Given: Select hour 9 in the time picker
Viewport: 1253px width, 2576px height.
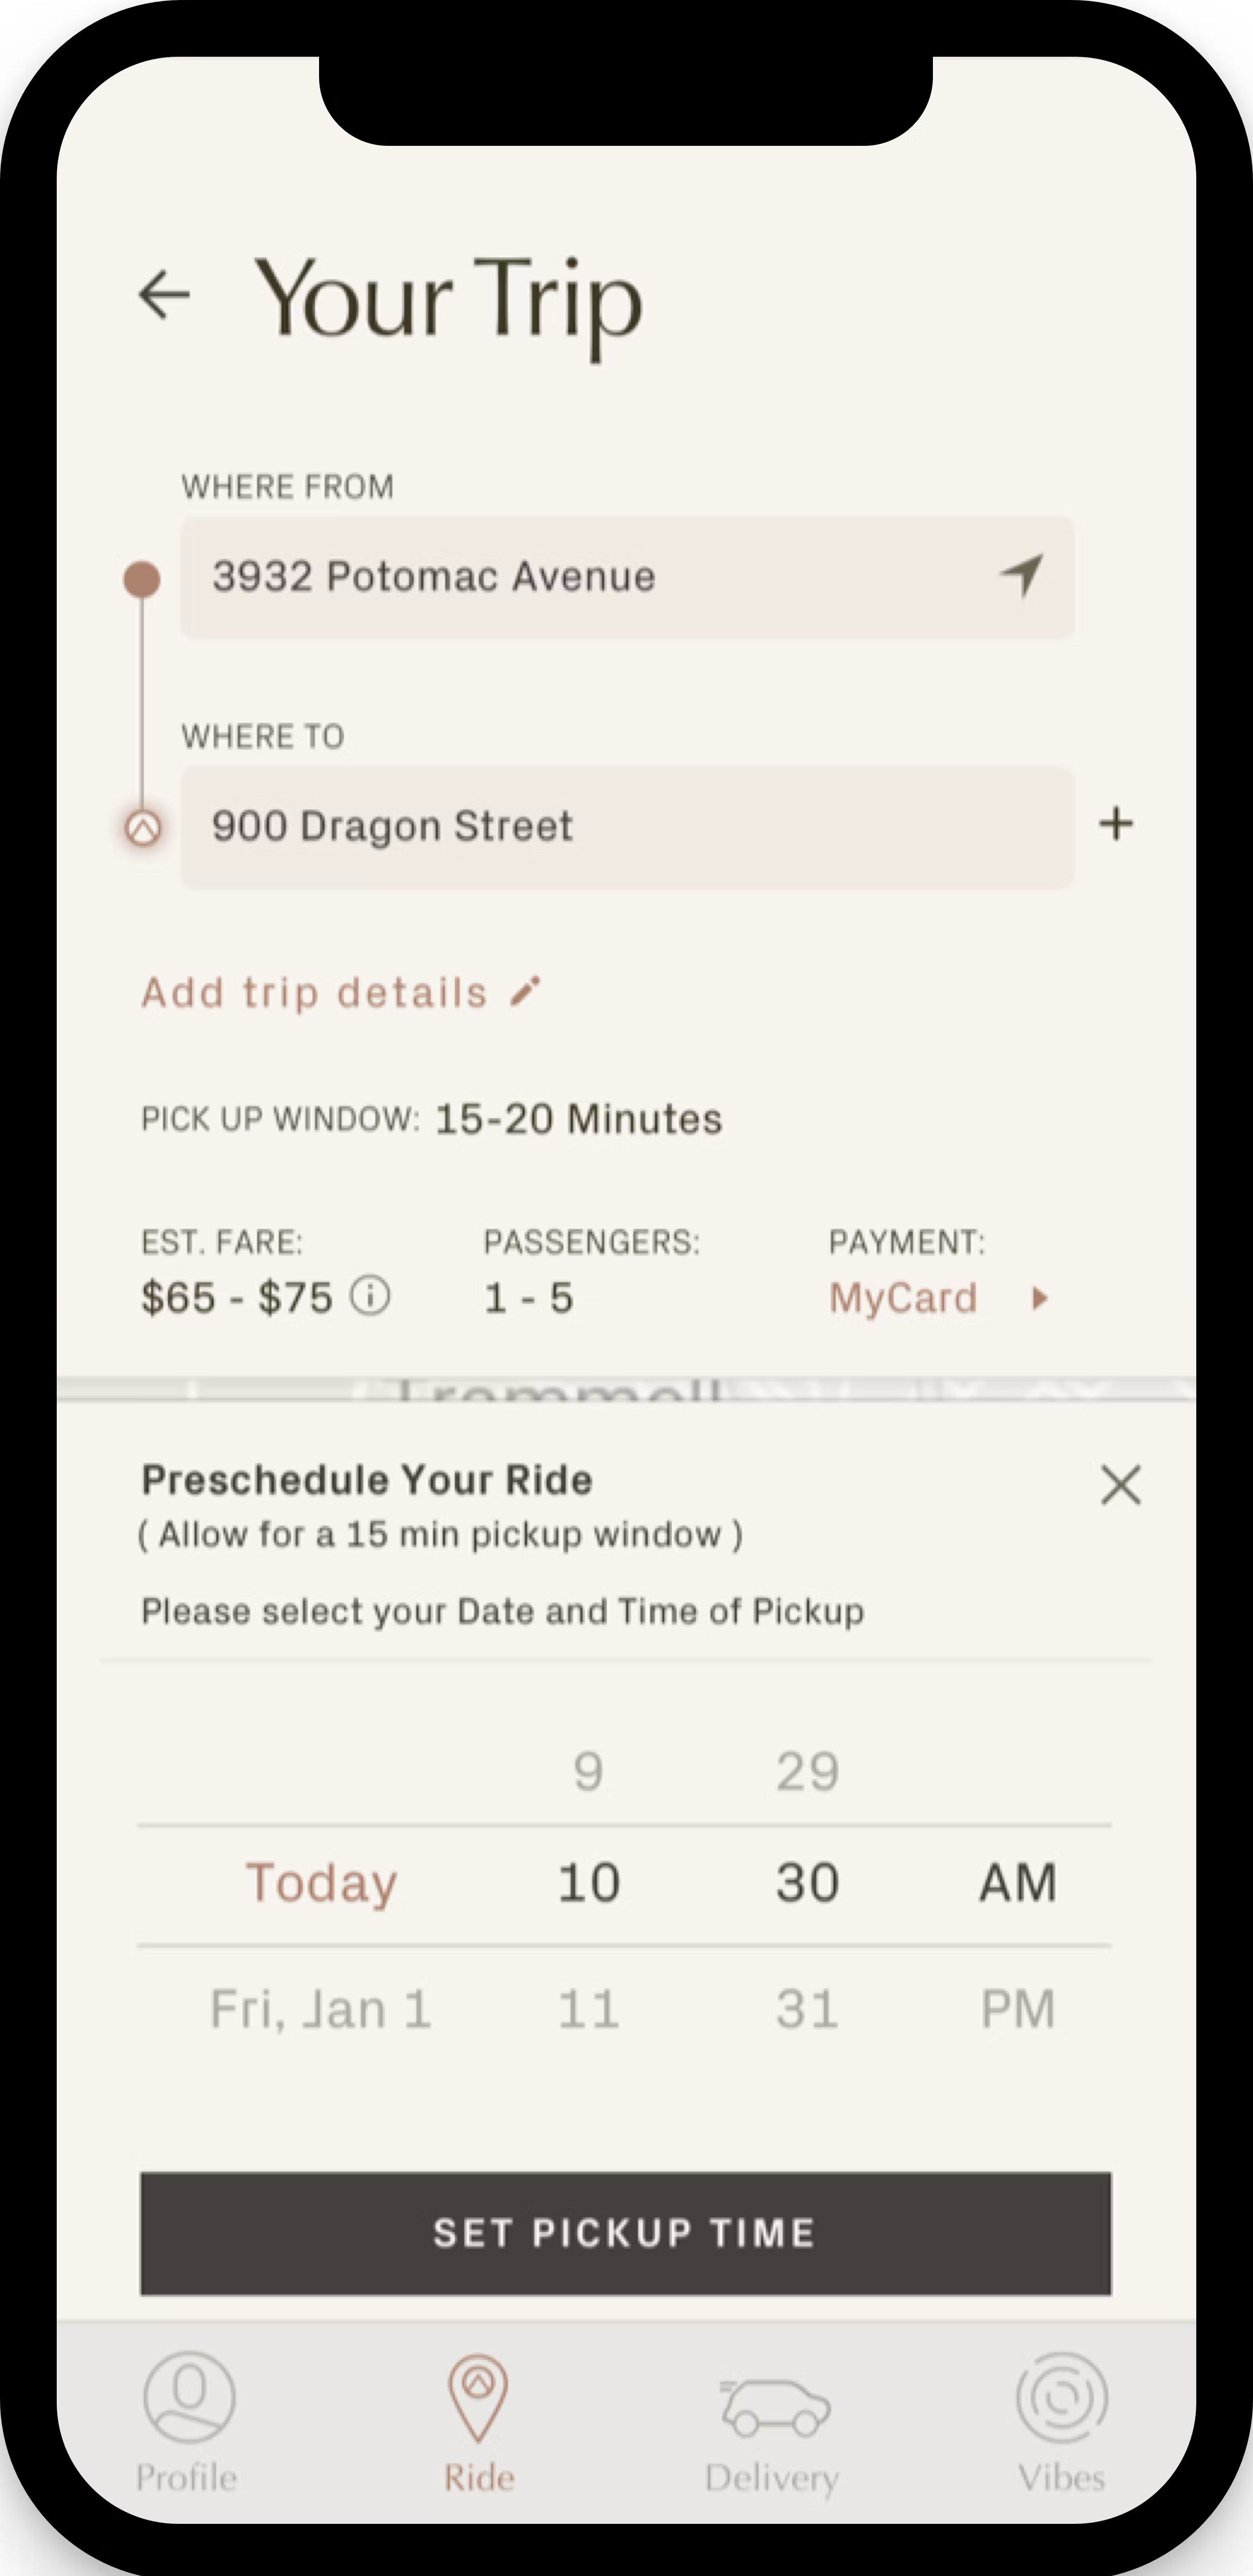Looking at the screenshot, I should [588, 1772].
